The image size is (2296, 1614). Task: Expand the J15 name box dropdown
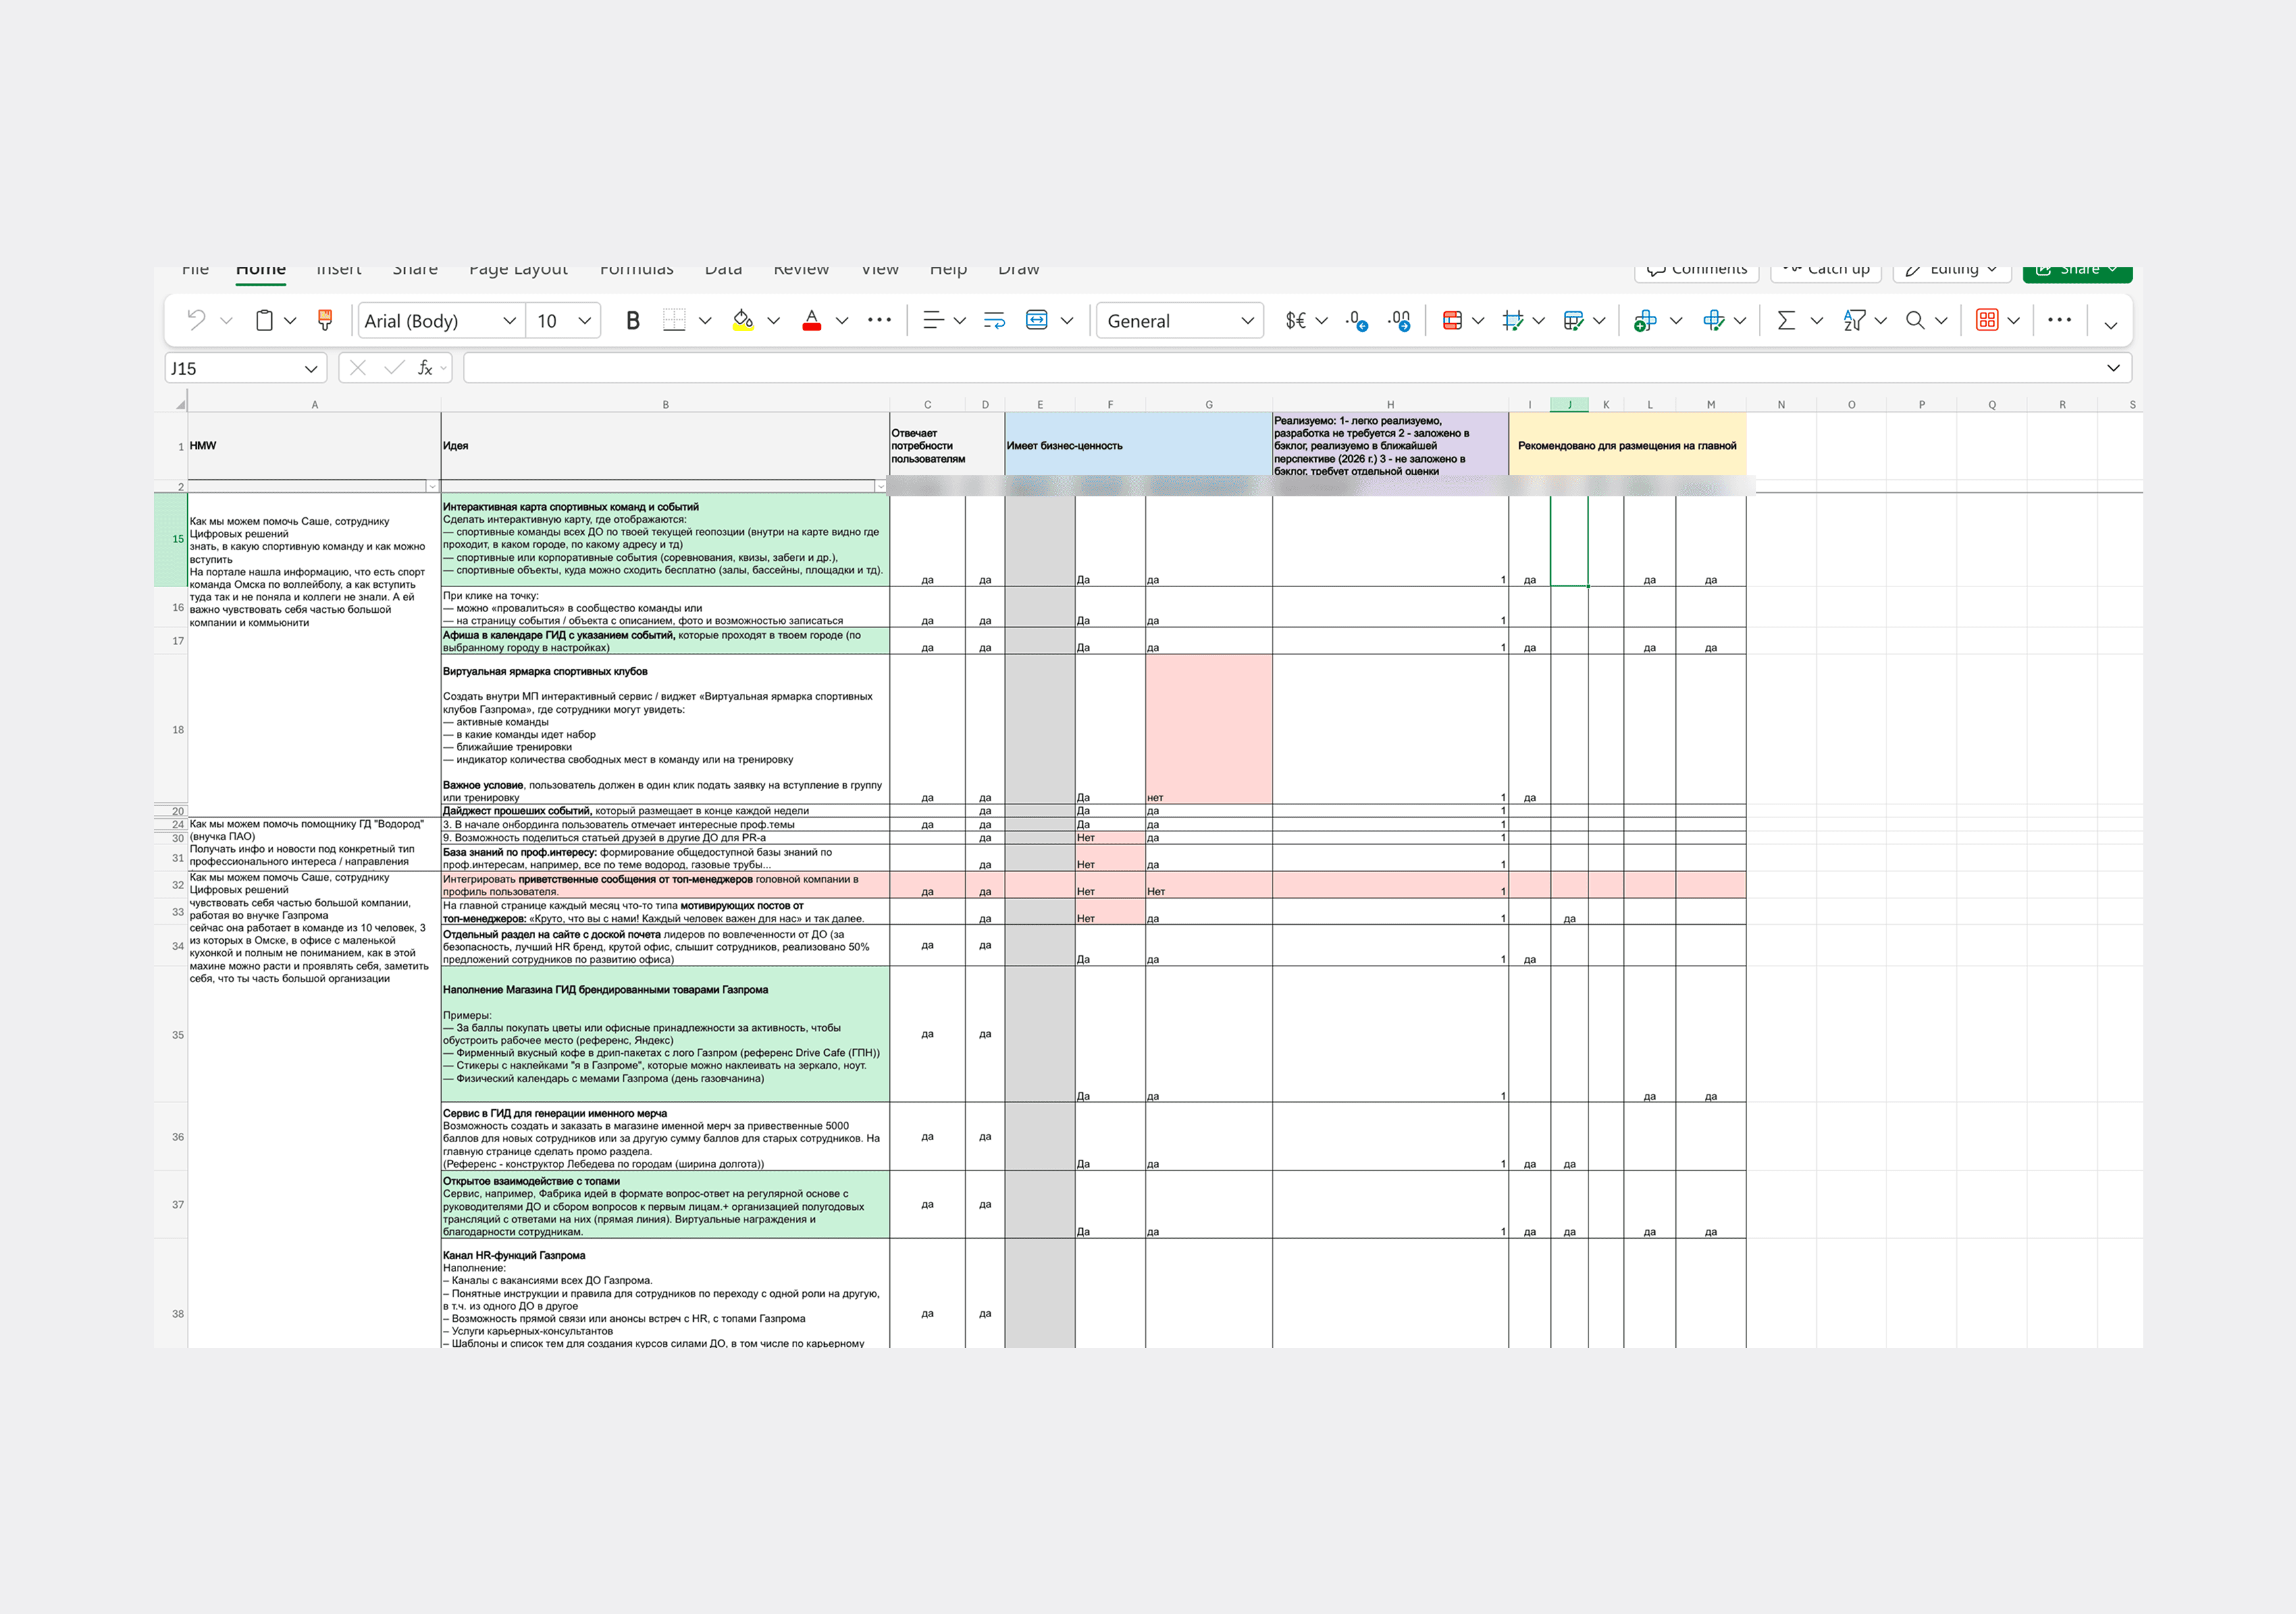(311, 369)
